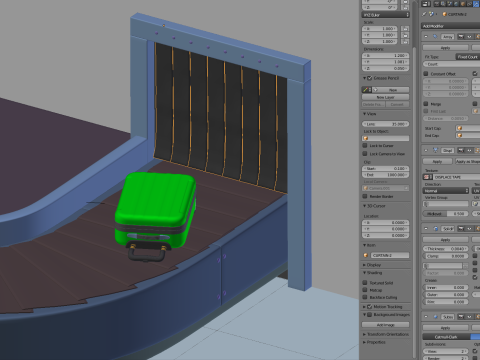Click Apply in the Array modifier
Screen dimensions: 480x360
446,48
